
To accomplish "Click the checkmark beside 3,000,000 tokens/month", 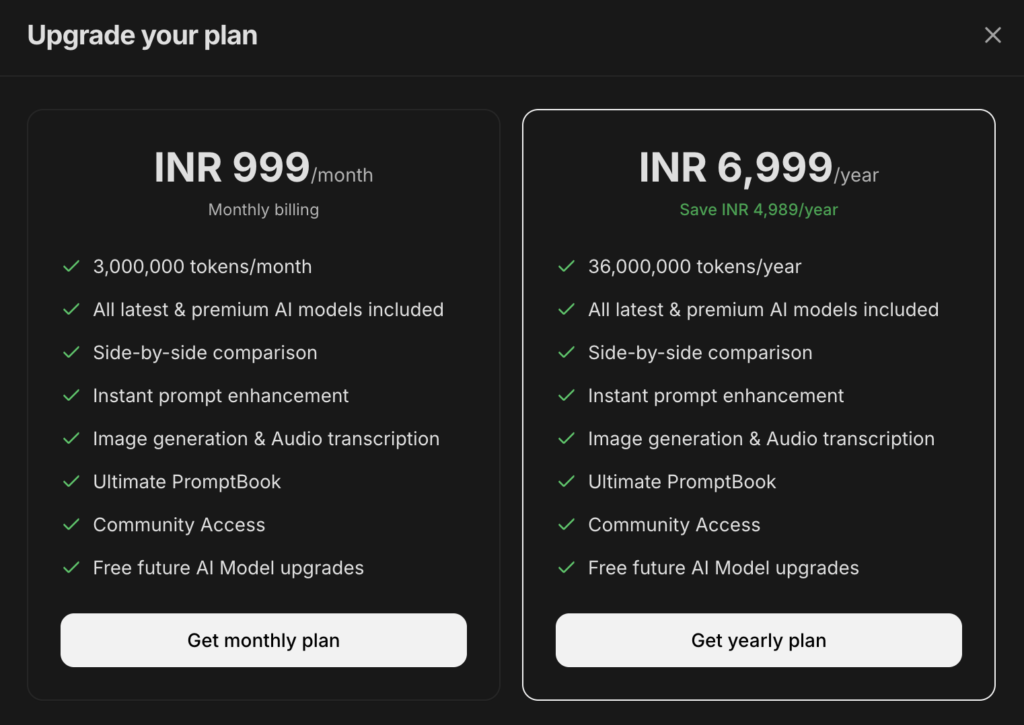I will (70, 266).
